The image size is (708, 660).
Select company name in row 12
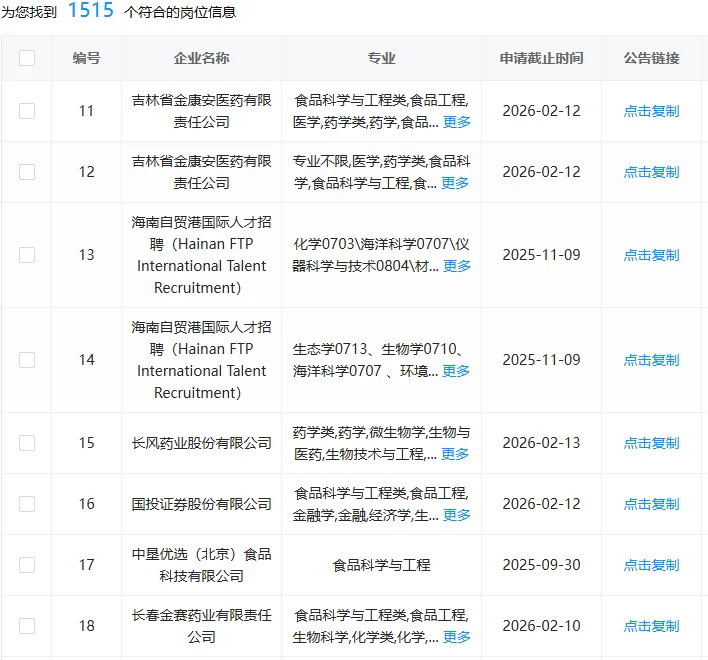(x=201, y=172)
